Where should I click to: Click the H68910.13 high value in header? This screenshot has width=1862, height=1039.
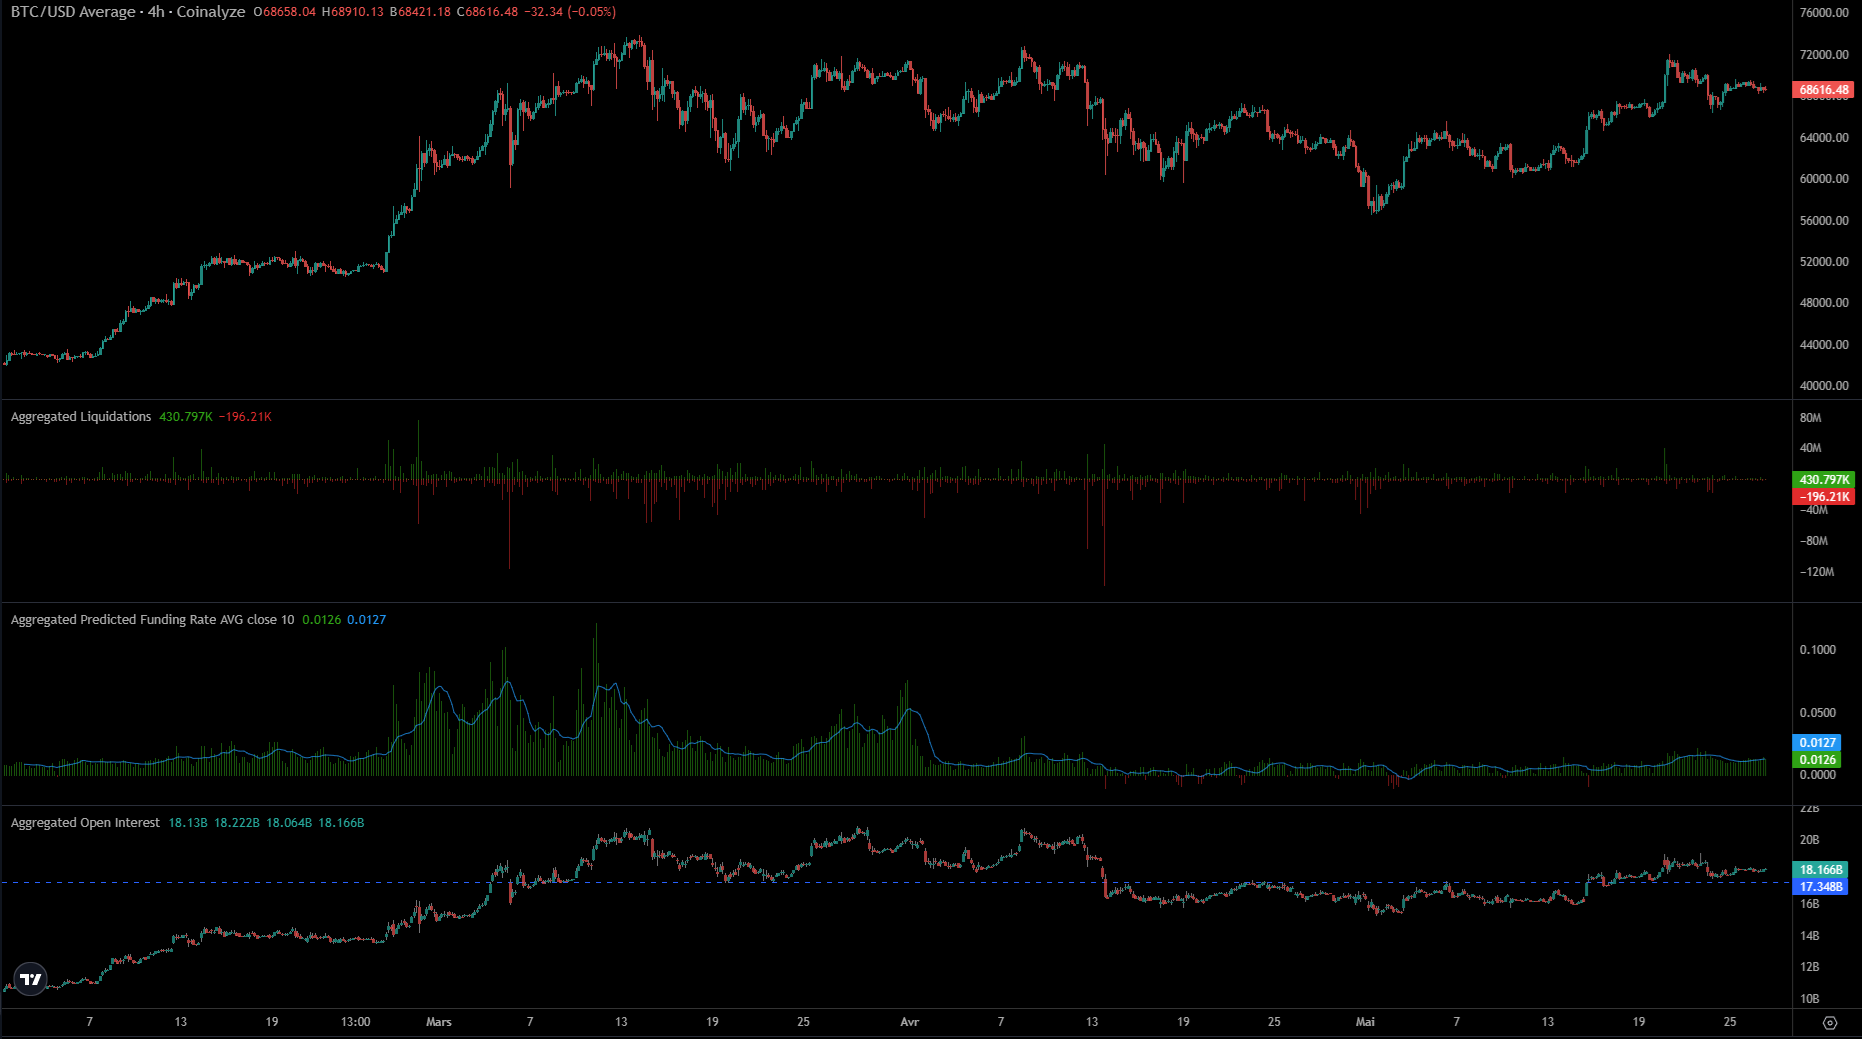[352, 12]
